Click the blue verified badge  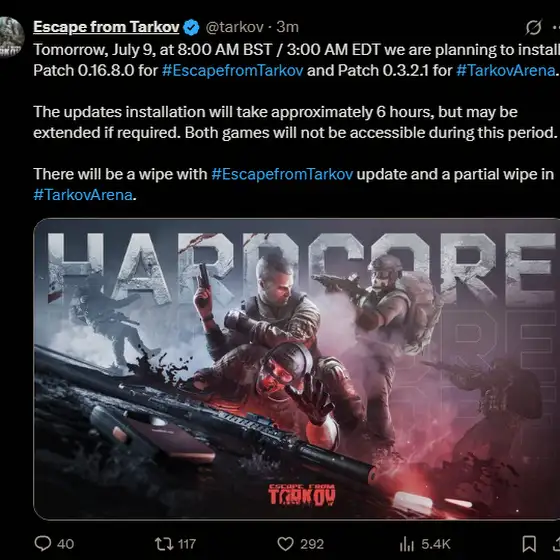coord(191,28)
